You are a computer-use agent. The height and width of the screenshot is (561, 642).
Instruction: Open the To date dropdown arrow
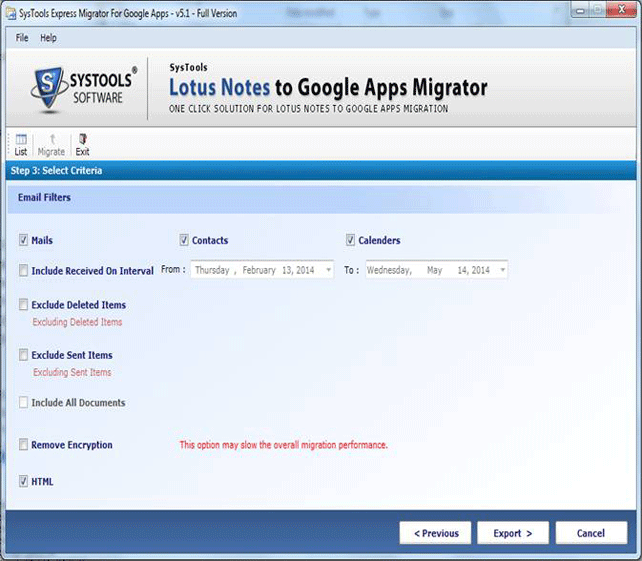[x=502, y=270]
